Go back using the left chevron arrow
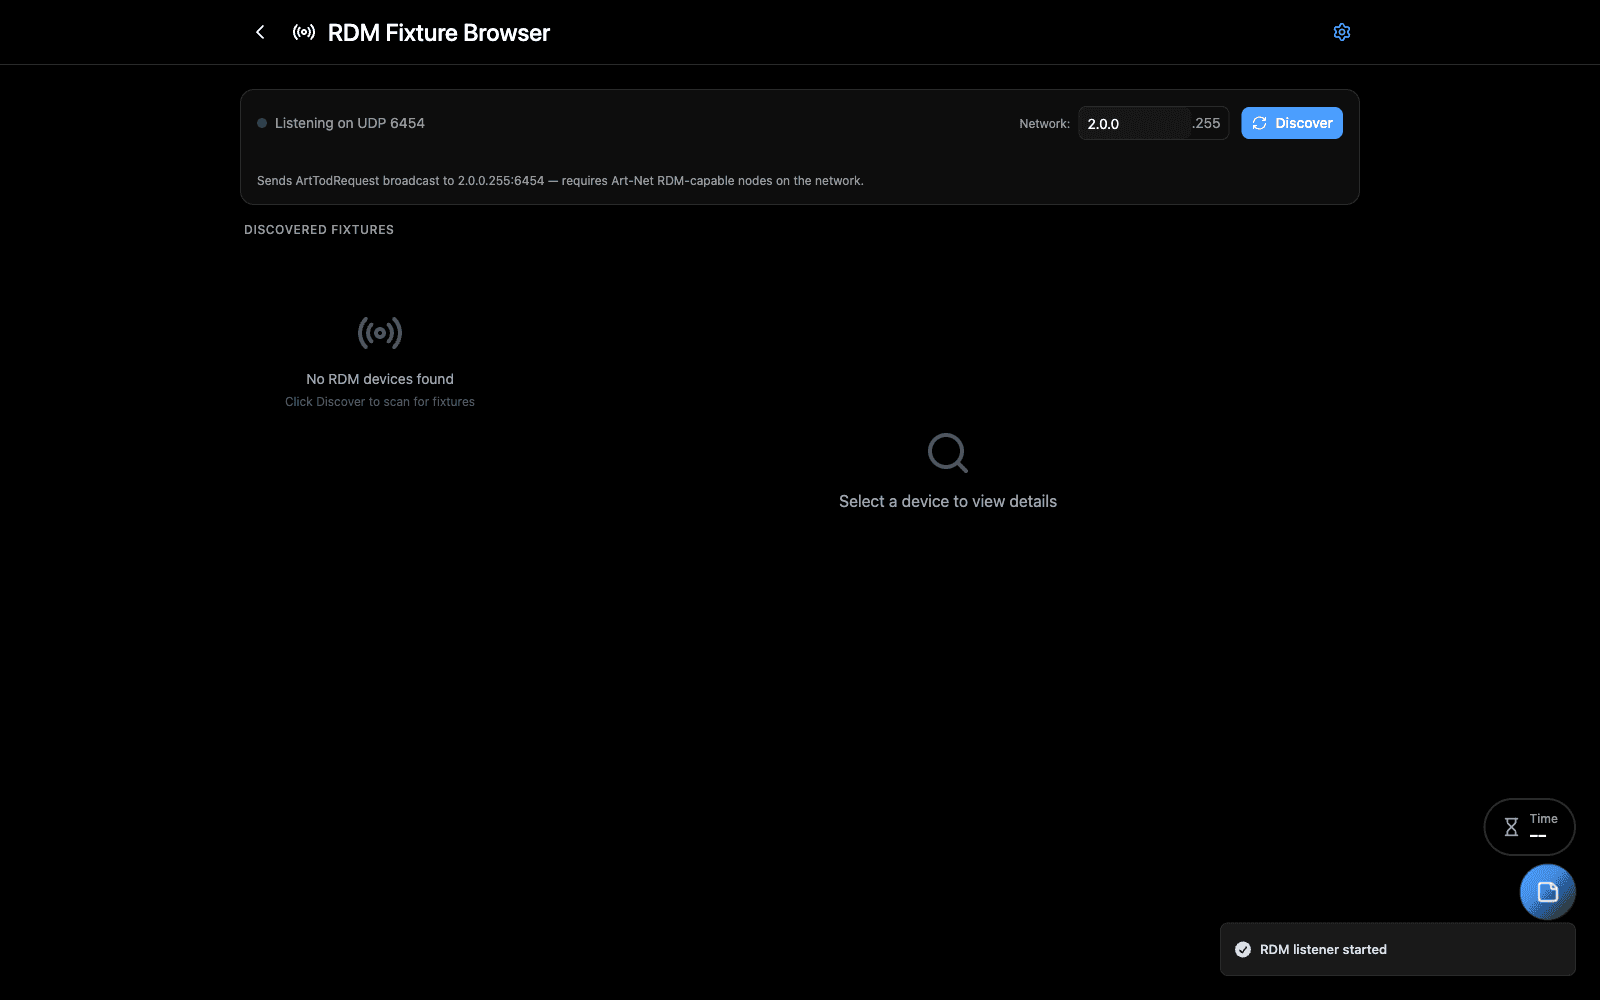 [260, 32]
